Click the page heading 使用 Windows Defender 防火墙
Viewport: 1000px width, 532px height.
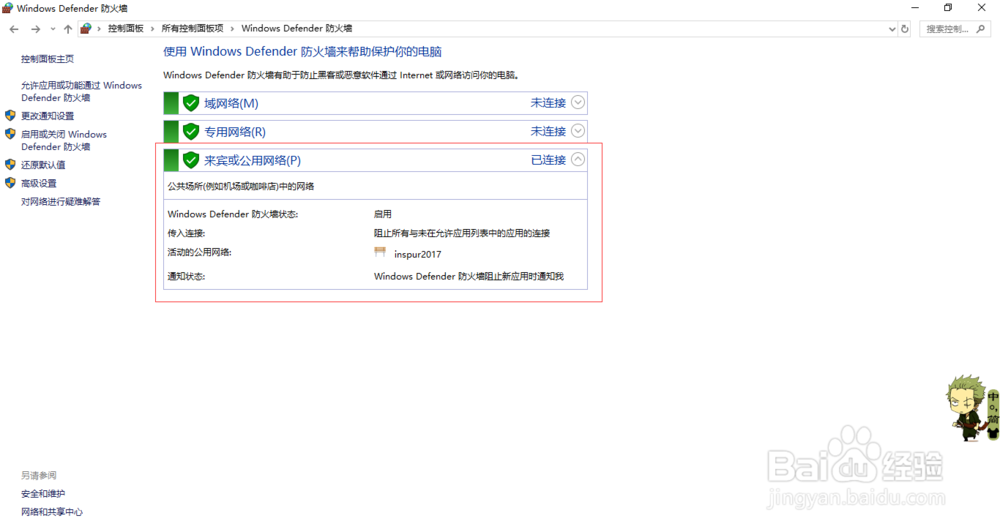click(302, 52)
